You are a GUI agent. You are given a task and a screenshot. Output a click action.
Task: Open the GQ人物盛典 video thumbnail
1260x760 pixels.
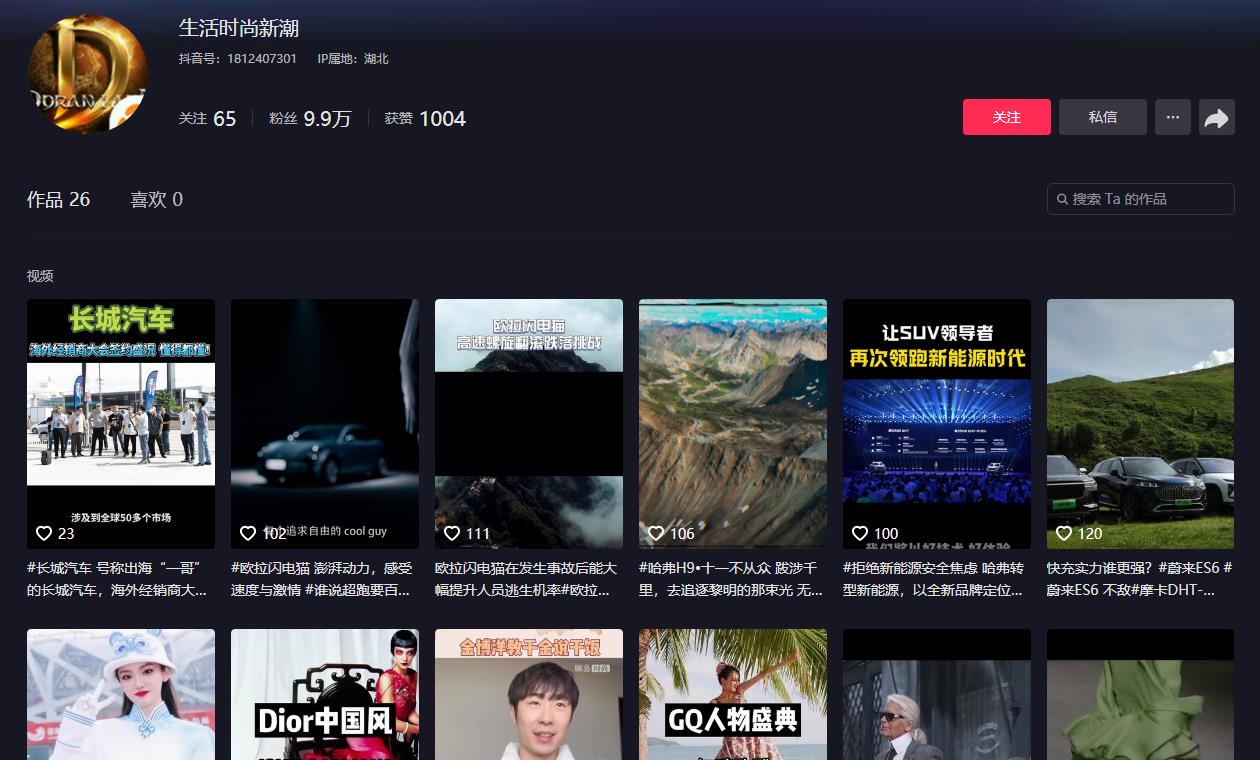click(x=733, y=694)
